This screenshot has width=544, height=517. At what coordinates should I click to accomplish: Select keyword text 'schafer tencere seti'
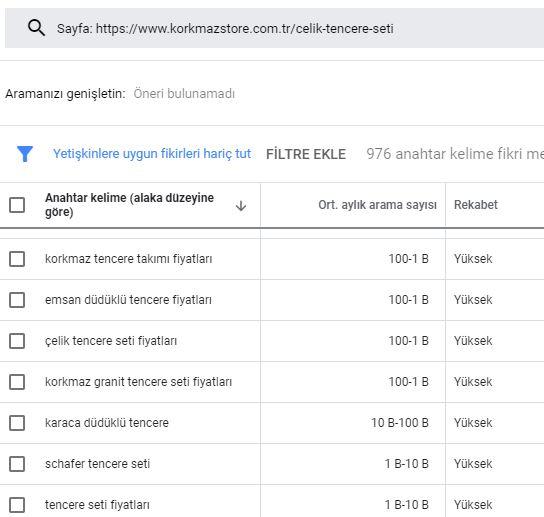(x=97, y=464)
